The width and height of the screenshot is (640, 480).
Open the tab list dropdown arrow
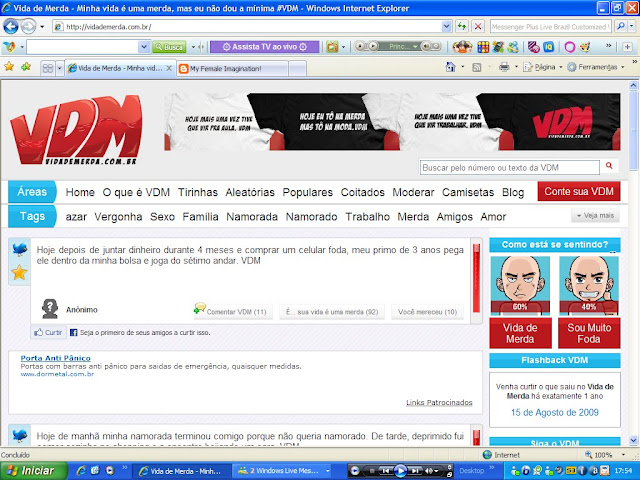click(x=59, y=68)
